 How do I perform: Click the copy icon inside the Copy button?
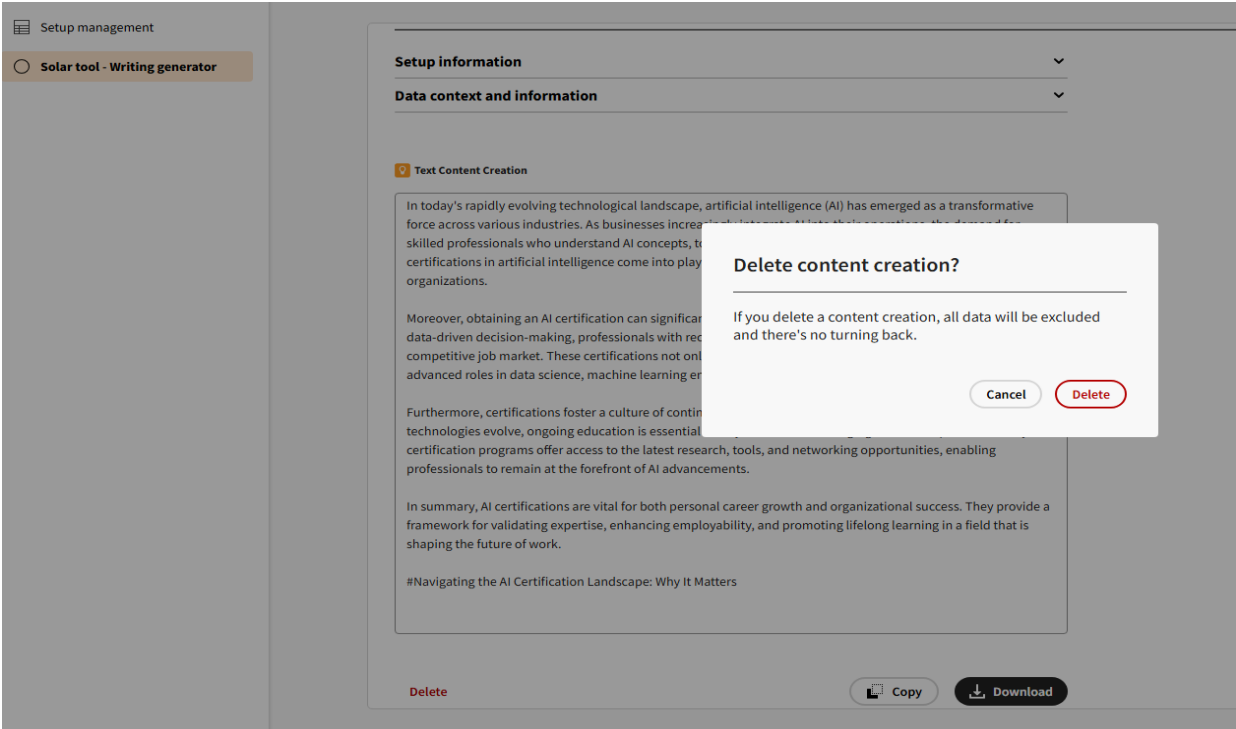coord(873,691)
